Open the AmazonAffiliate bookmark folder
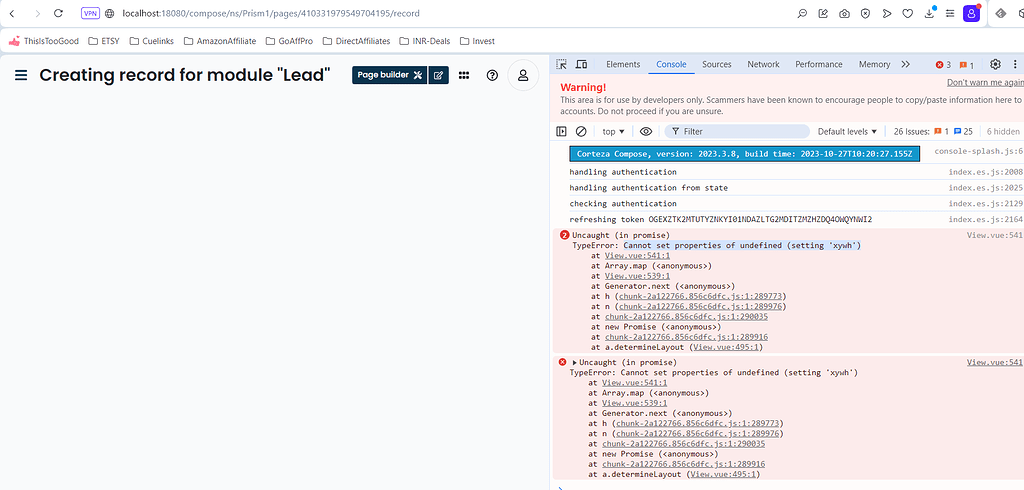 tap(220, 41)
